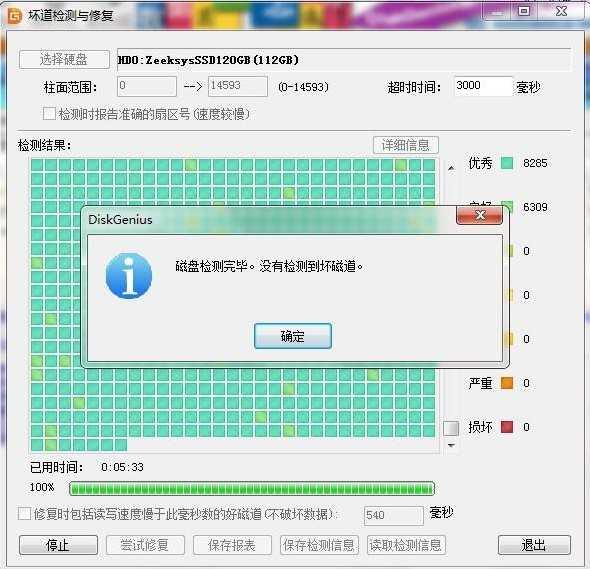Click the 保存报表 button
The image size is (590, 569).
click(232, 545)
